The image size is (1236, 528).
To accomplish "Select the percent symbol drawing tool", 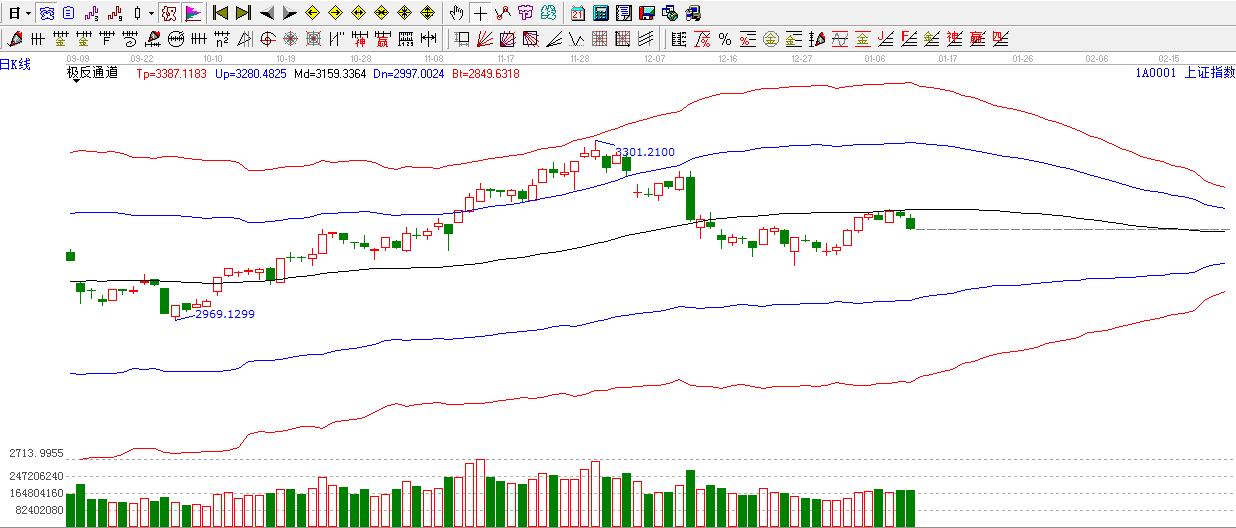I will tap(725, 39).
